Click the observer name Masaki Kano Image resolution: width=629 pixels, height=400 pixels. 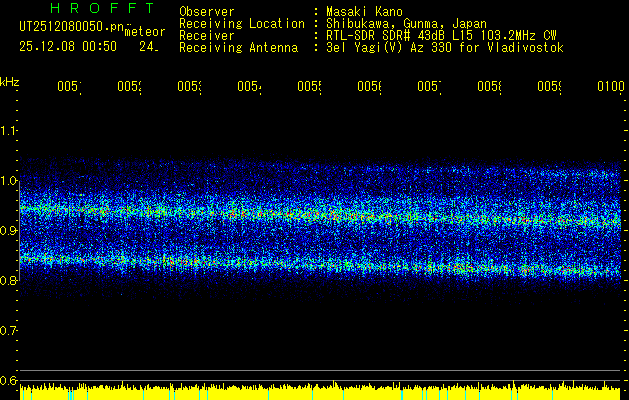[364, 12]
